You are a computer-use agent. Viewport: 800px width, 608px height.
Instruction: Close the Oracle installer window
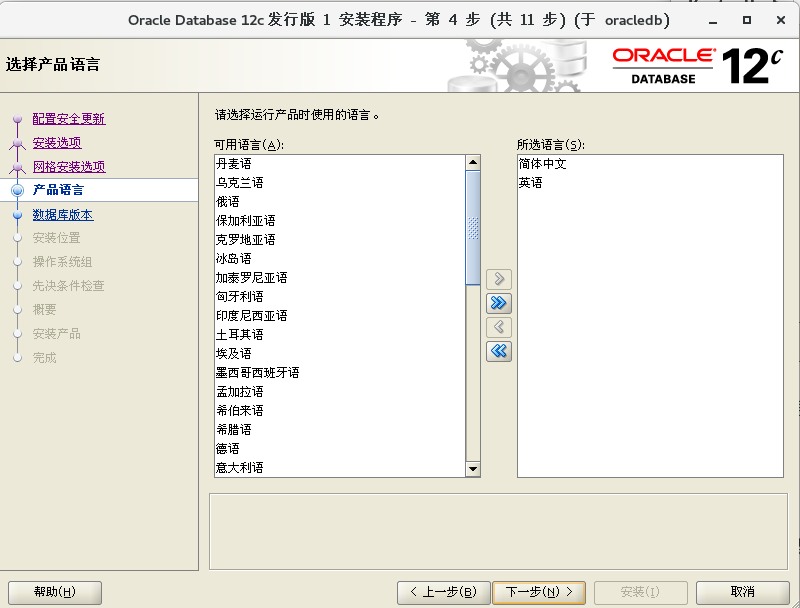pos(781,20)
